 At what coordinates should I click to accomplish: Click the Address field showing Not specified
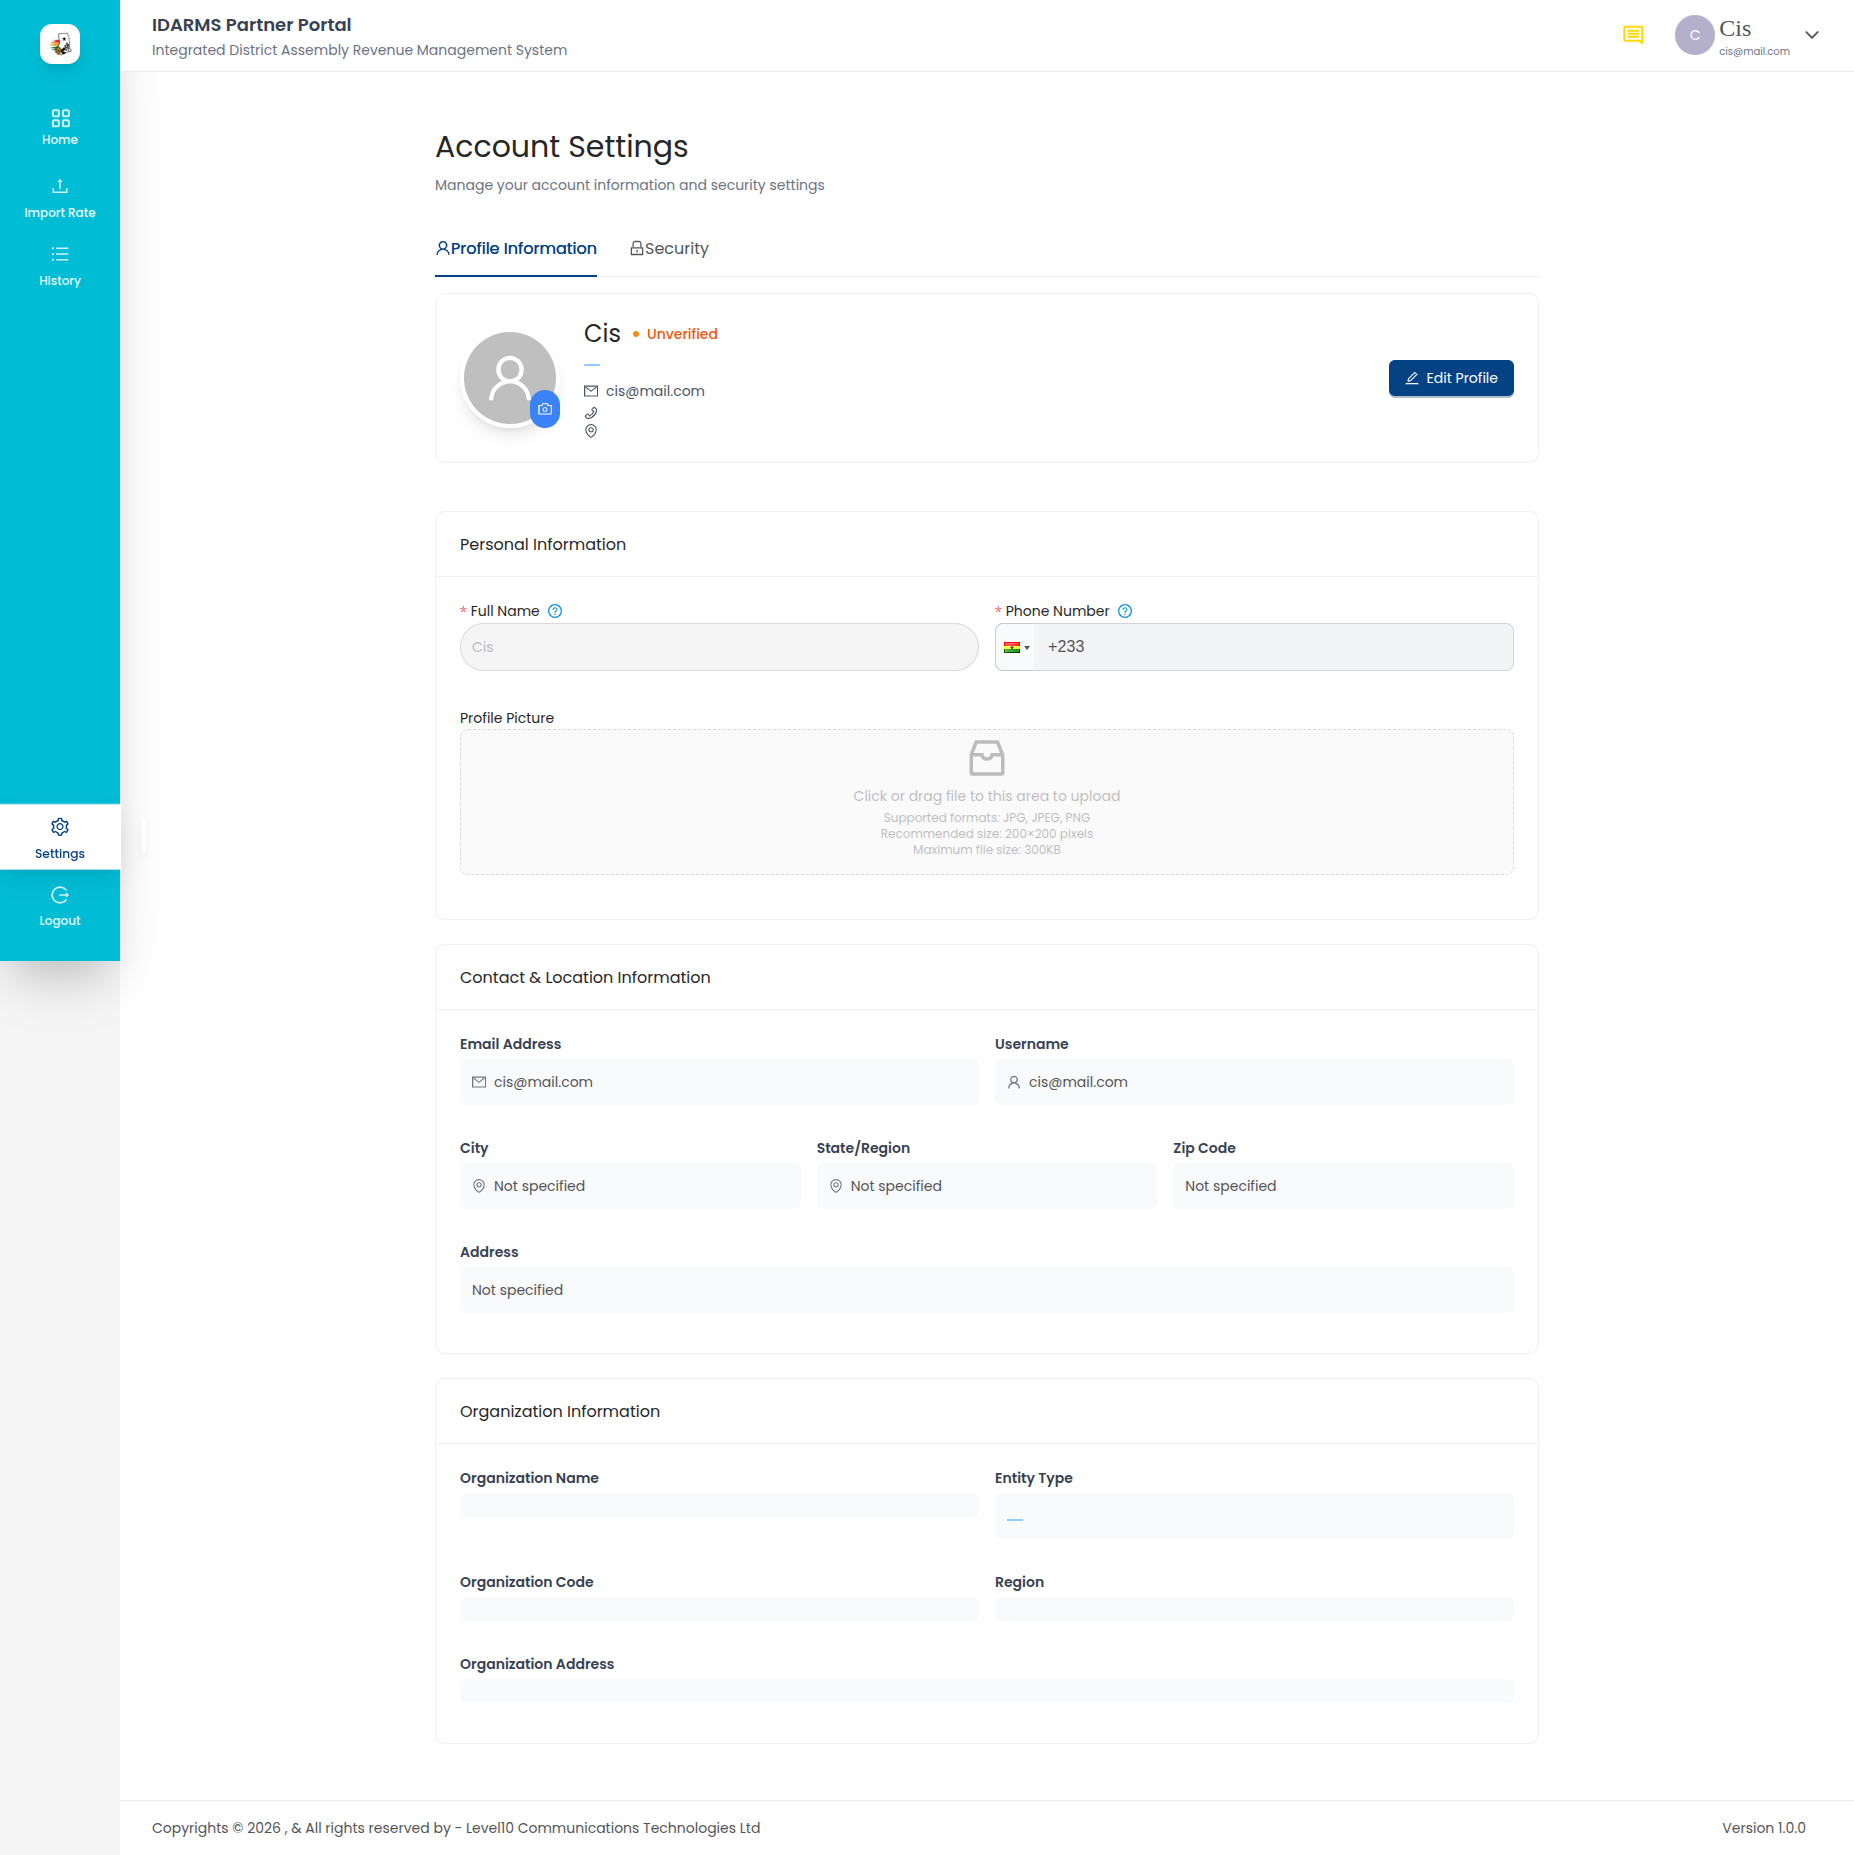pyautogui.click(x=987, y=1290)
